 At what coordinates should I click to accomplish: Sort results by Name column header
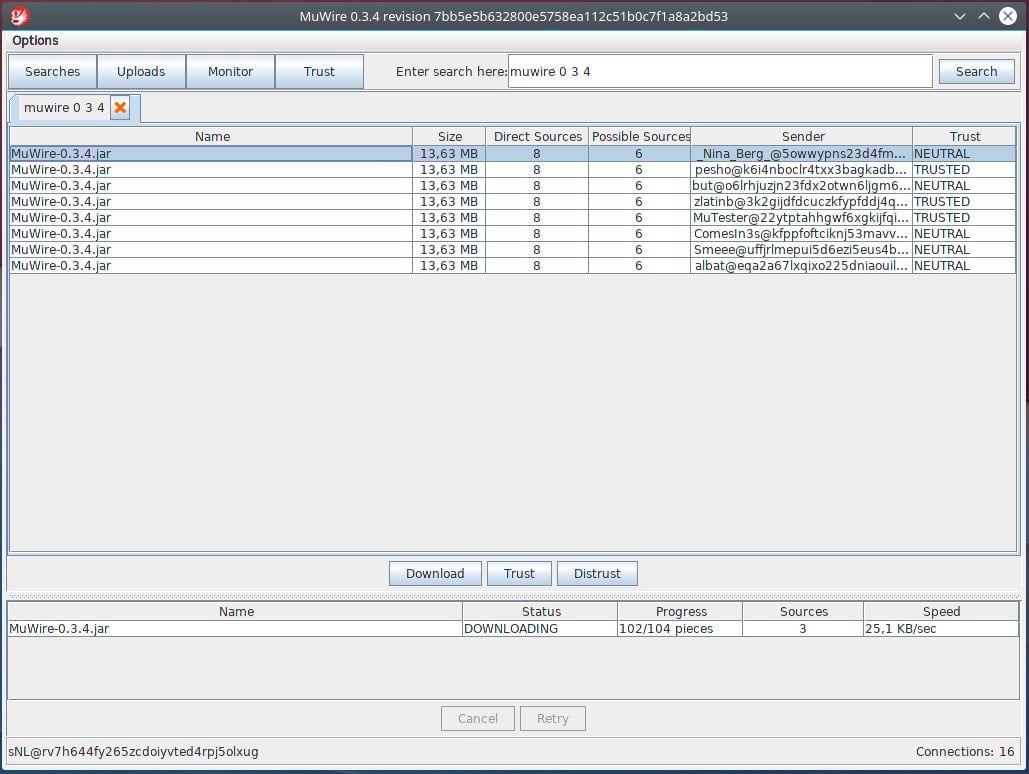point(211,137)
